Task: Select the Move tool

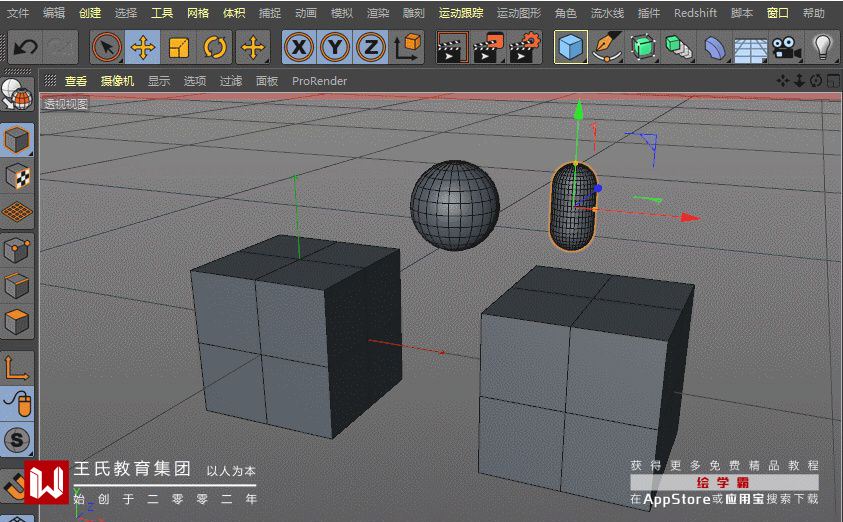Action: pos(142,48)
